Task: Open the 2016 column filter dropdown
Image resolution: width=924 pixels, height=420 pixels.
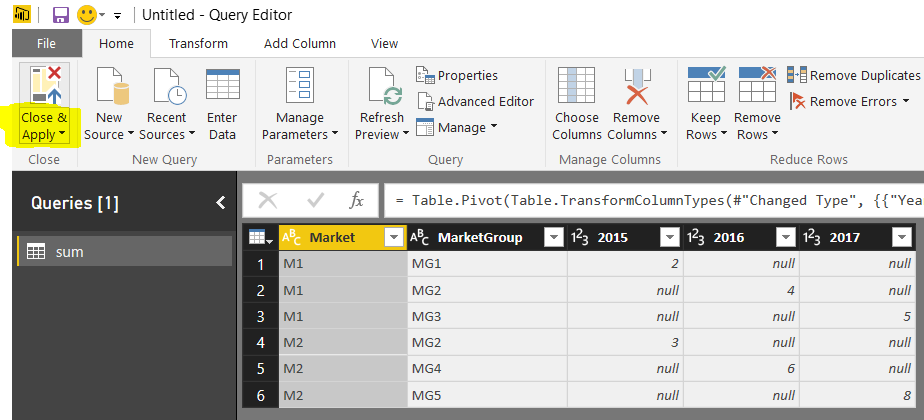Action: [786, 237]
